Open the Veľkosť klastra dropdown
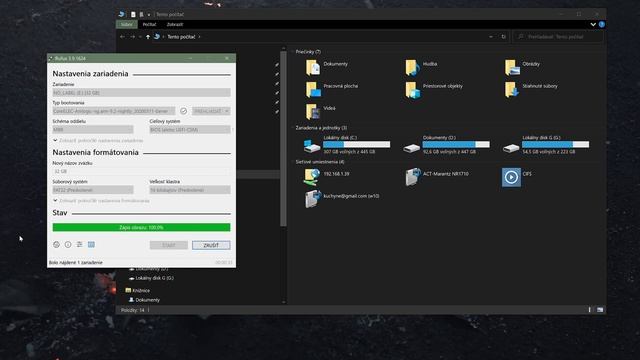The image size is (640, 360). pos(190,190)
